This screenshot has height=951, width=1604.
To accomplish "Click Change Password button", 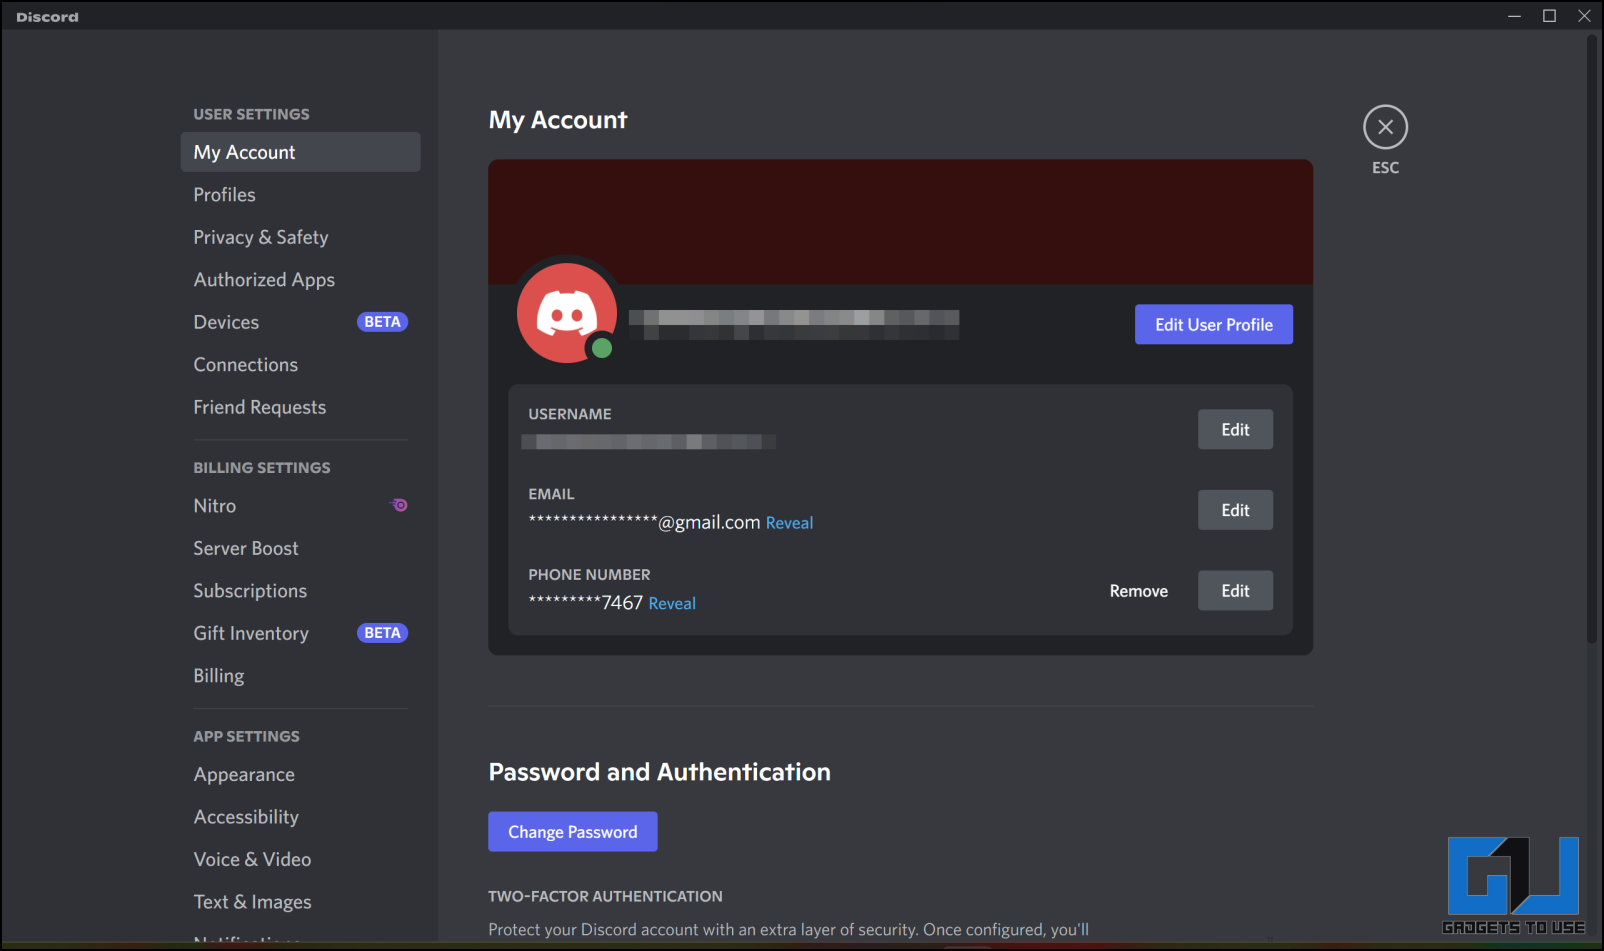I will click(x=572, y=832).
